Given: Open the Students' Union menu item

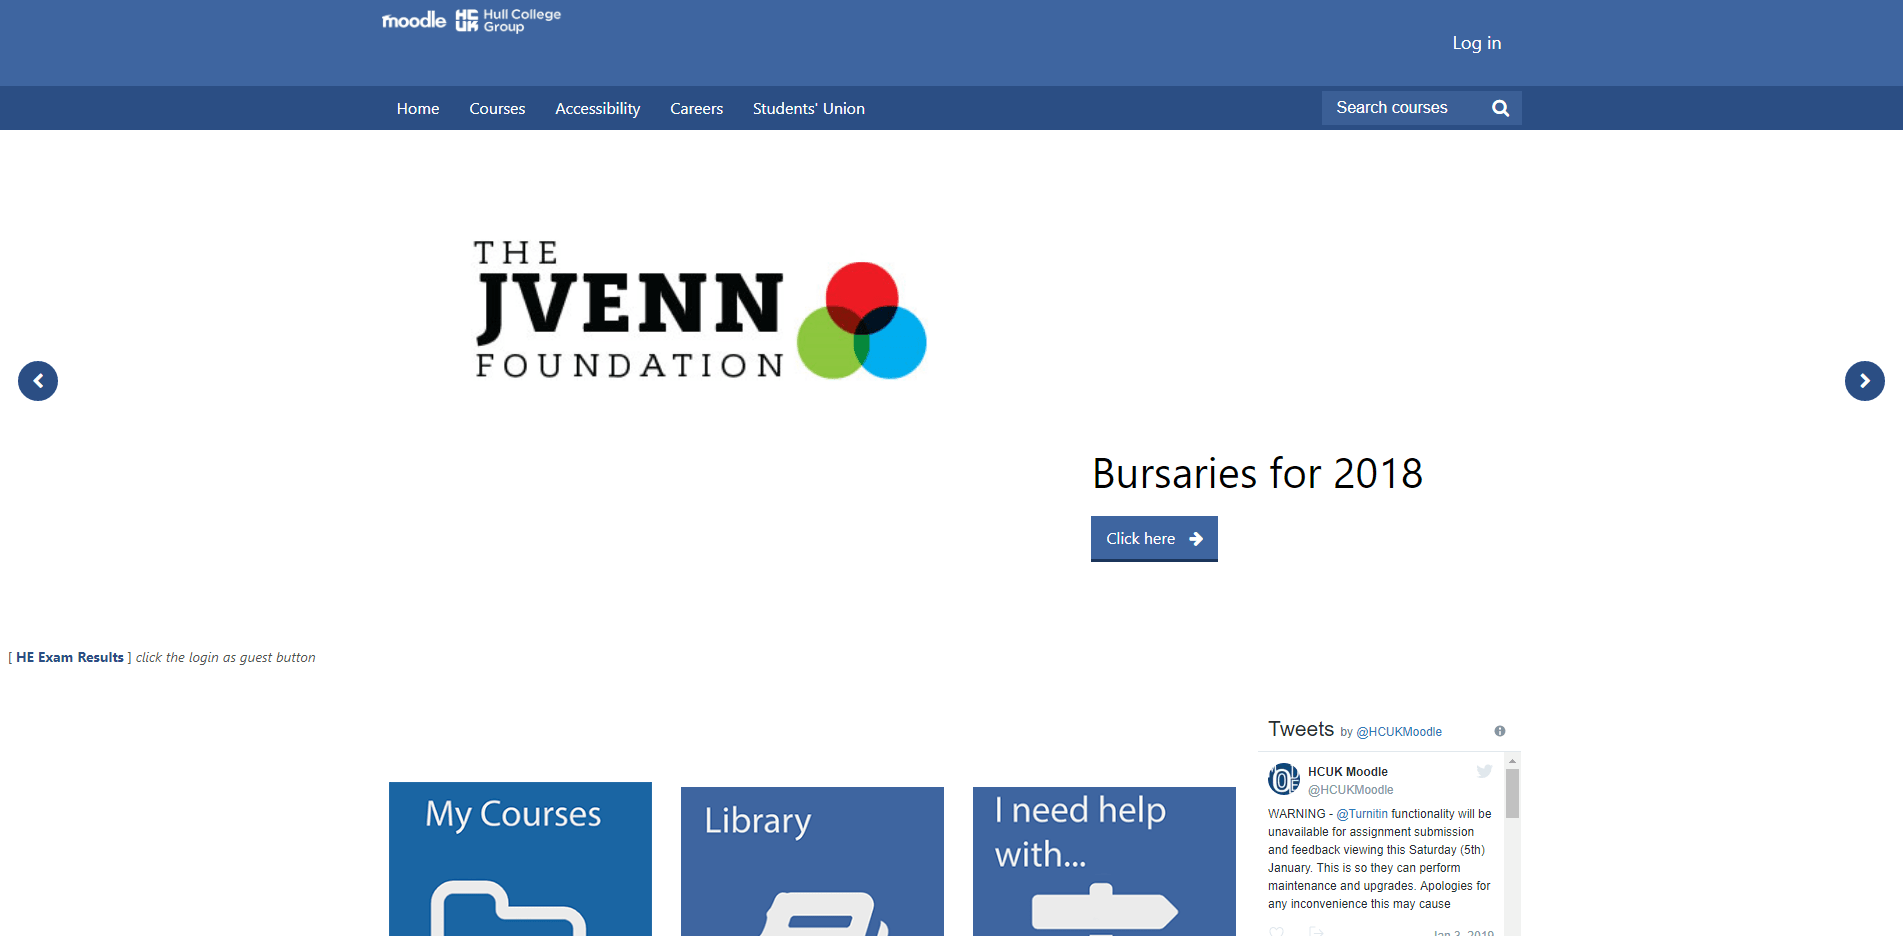Looking at the screenshot, I should pos(808,109).
